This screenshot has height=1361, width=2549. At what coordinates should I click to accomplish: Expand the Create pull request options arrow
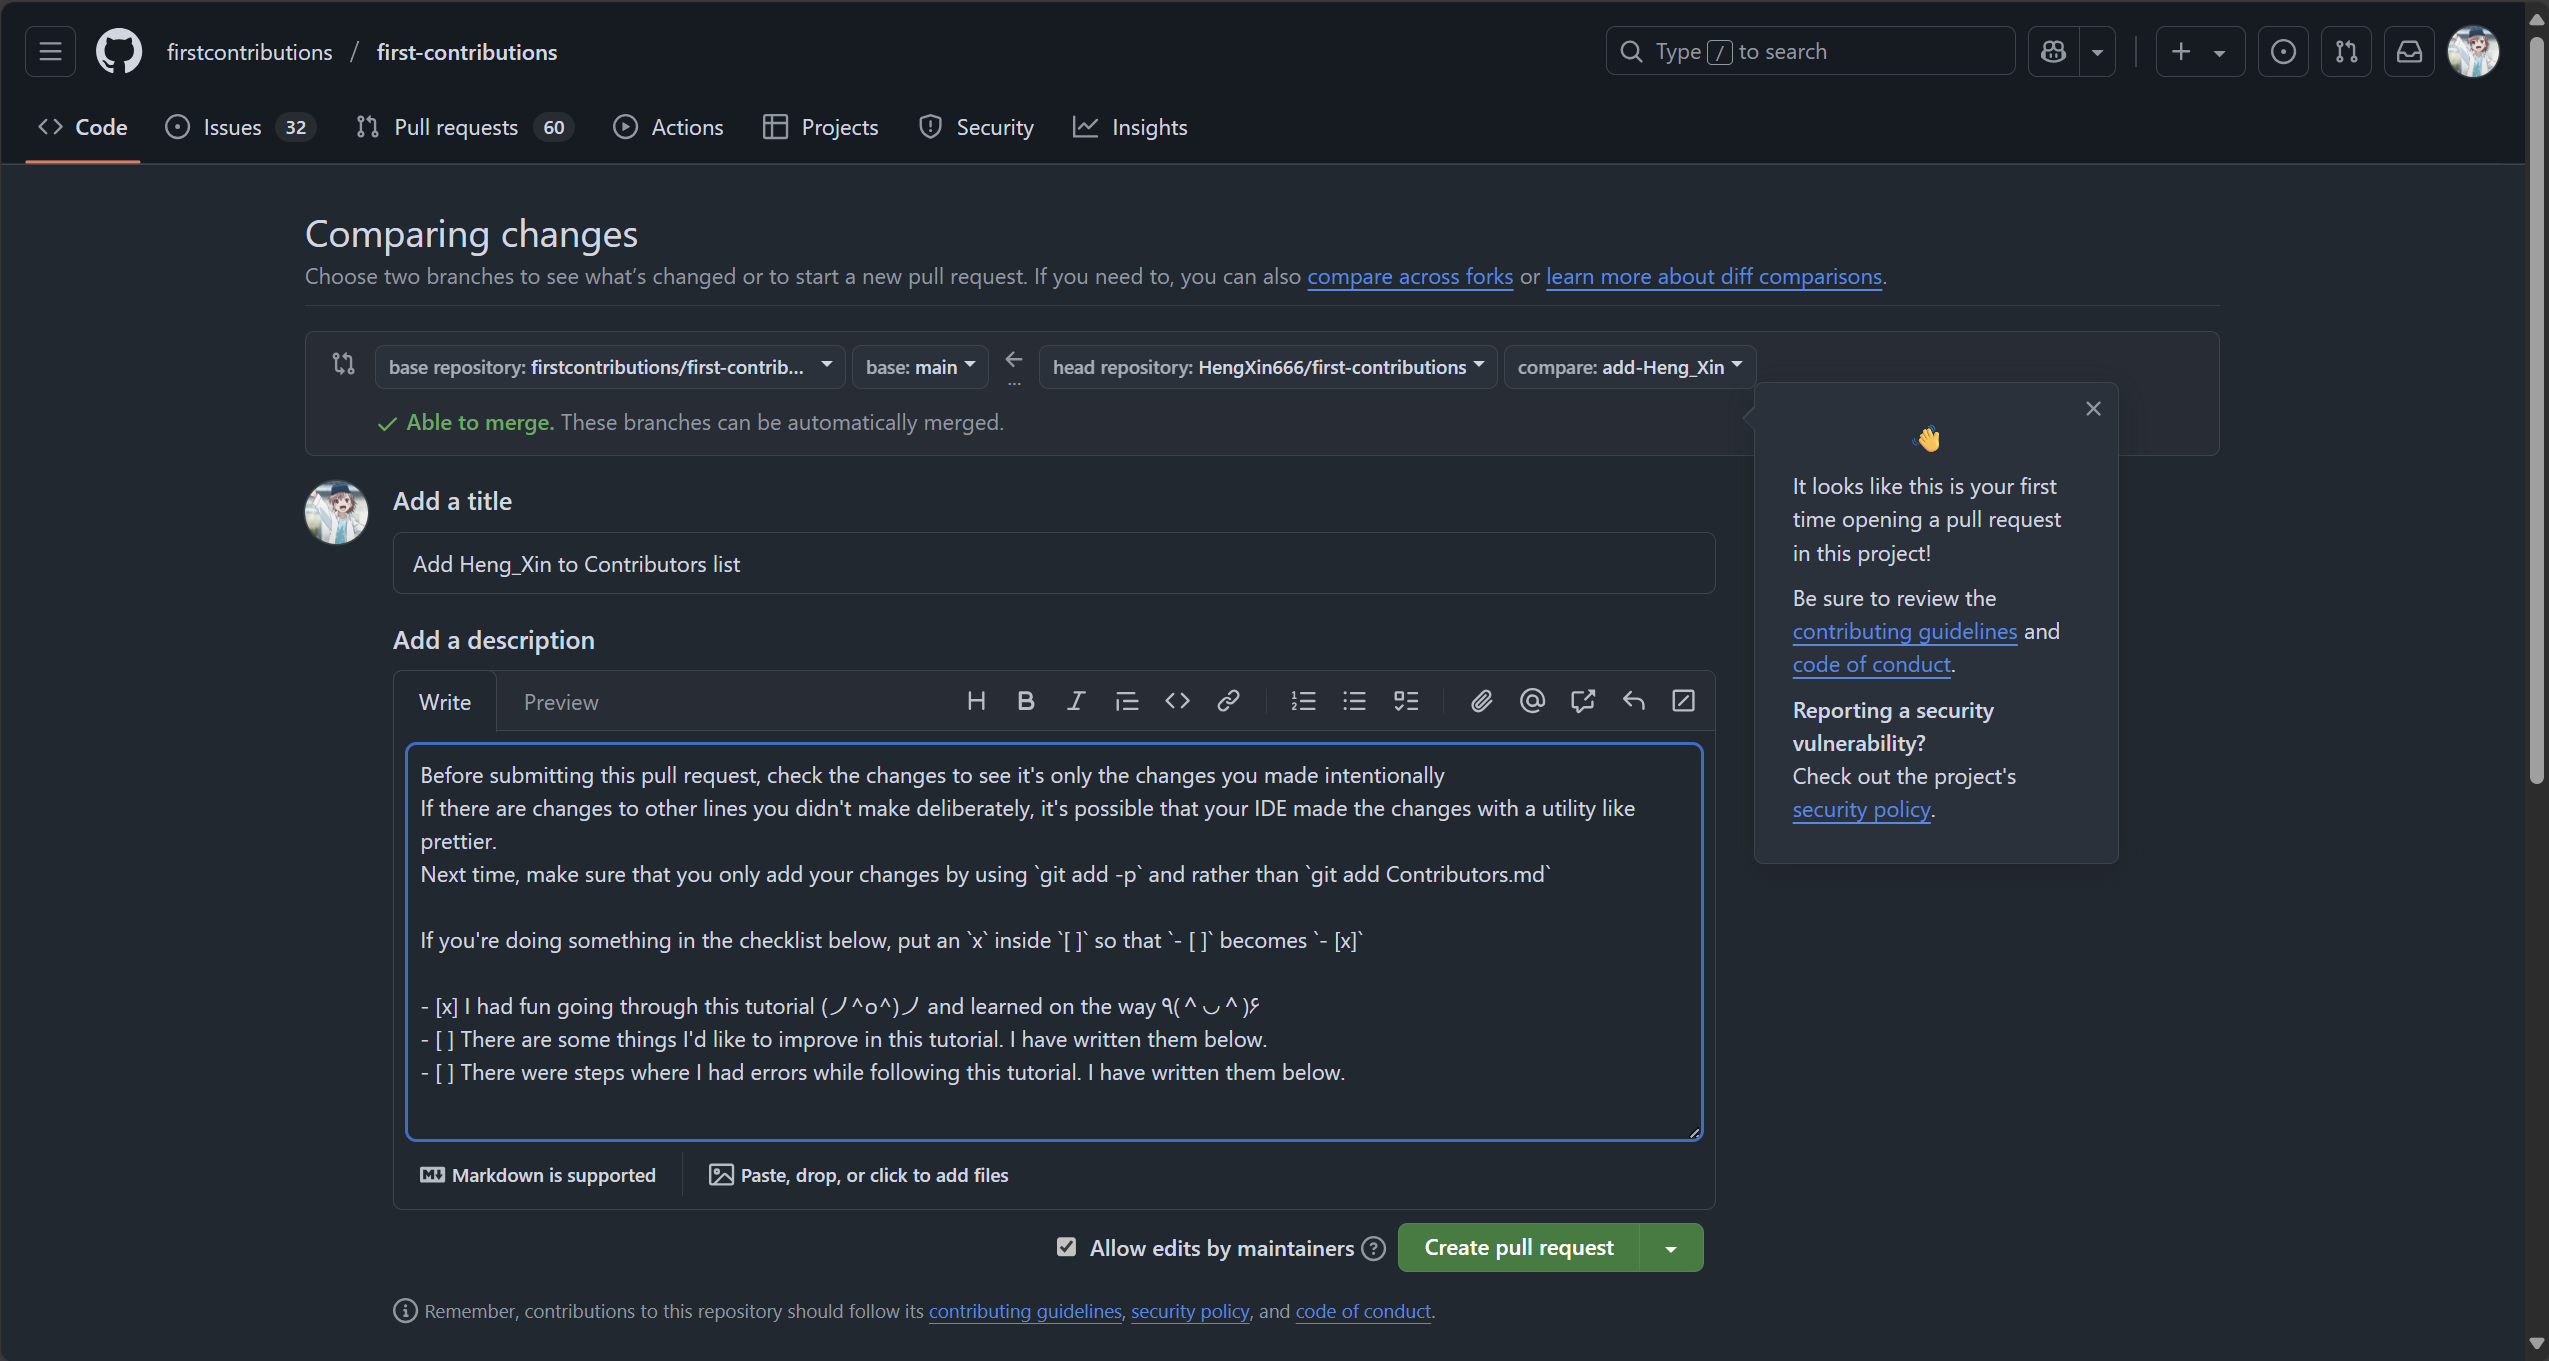[x=1671, y=1248]
